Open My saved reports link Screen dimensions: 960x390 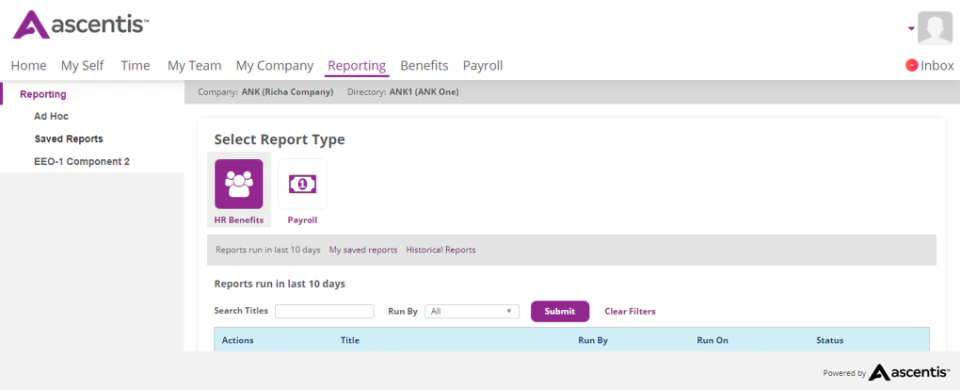click(x=363, y=250)
